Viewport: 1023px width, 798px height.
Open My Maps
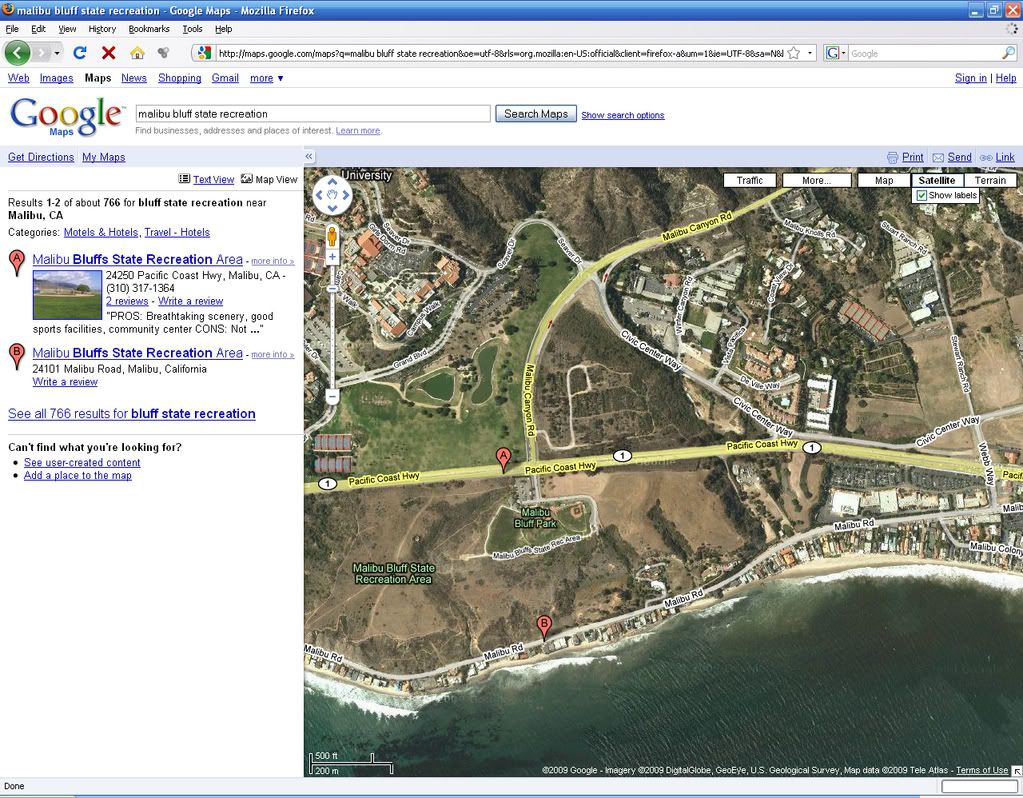pyautogui.click(x=104, y=157)
